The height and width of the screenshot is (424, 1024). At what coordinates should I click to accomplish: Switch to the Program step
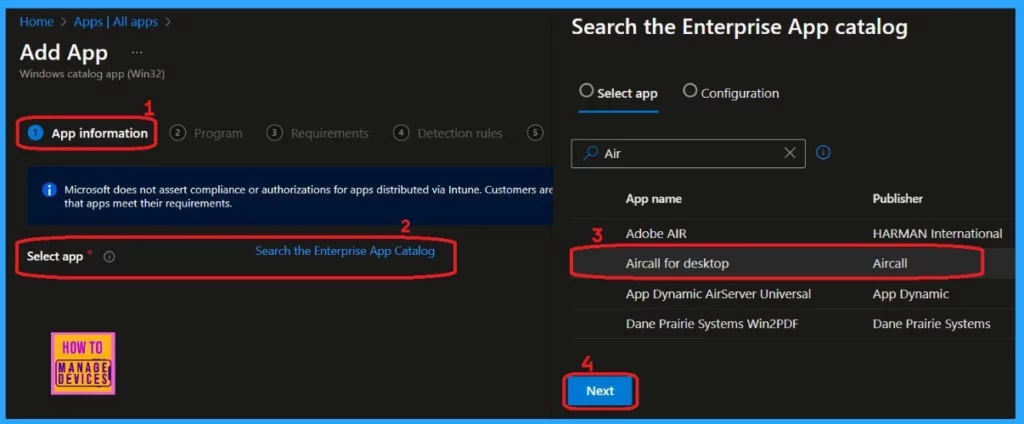pyautogui.click(x=206, y=133)
